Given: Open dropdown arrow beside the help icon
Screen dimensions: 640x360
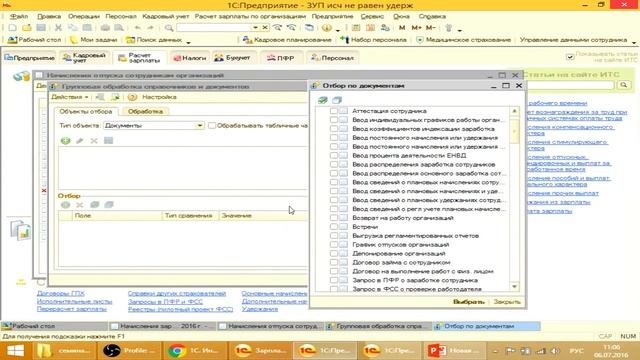Looking at the screenshot, I should tap(338, 30).
